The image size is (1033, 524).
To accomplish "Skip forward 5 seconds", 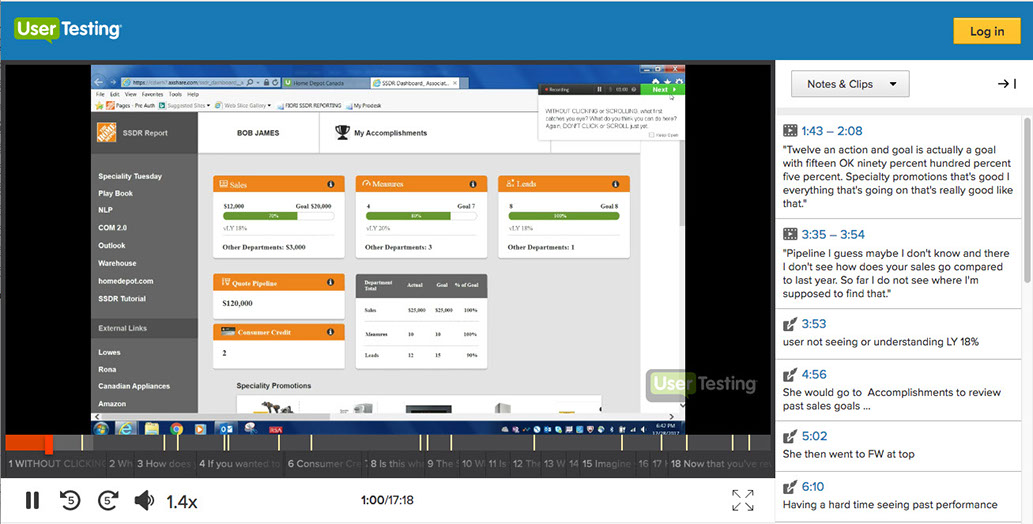I will 108,500.
